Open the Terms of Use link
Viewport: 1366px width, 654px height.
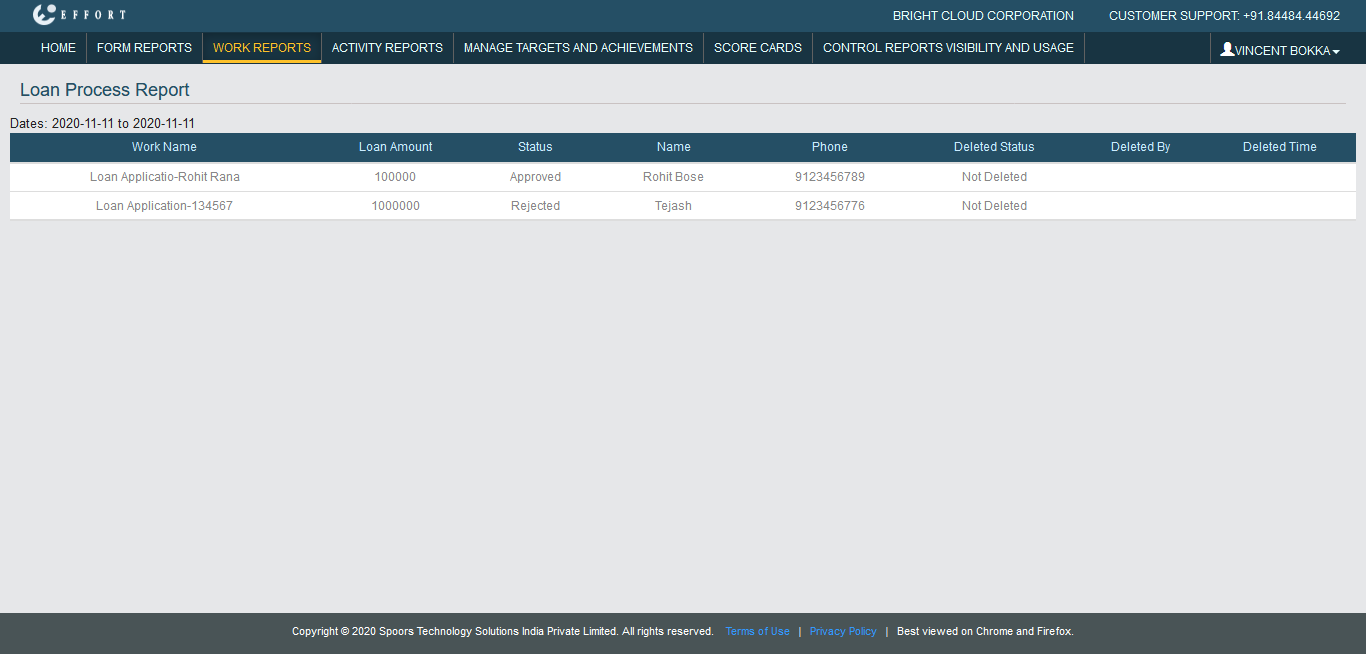[757, 632]
